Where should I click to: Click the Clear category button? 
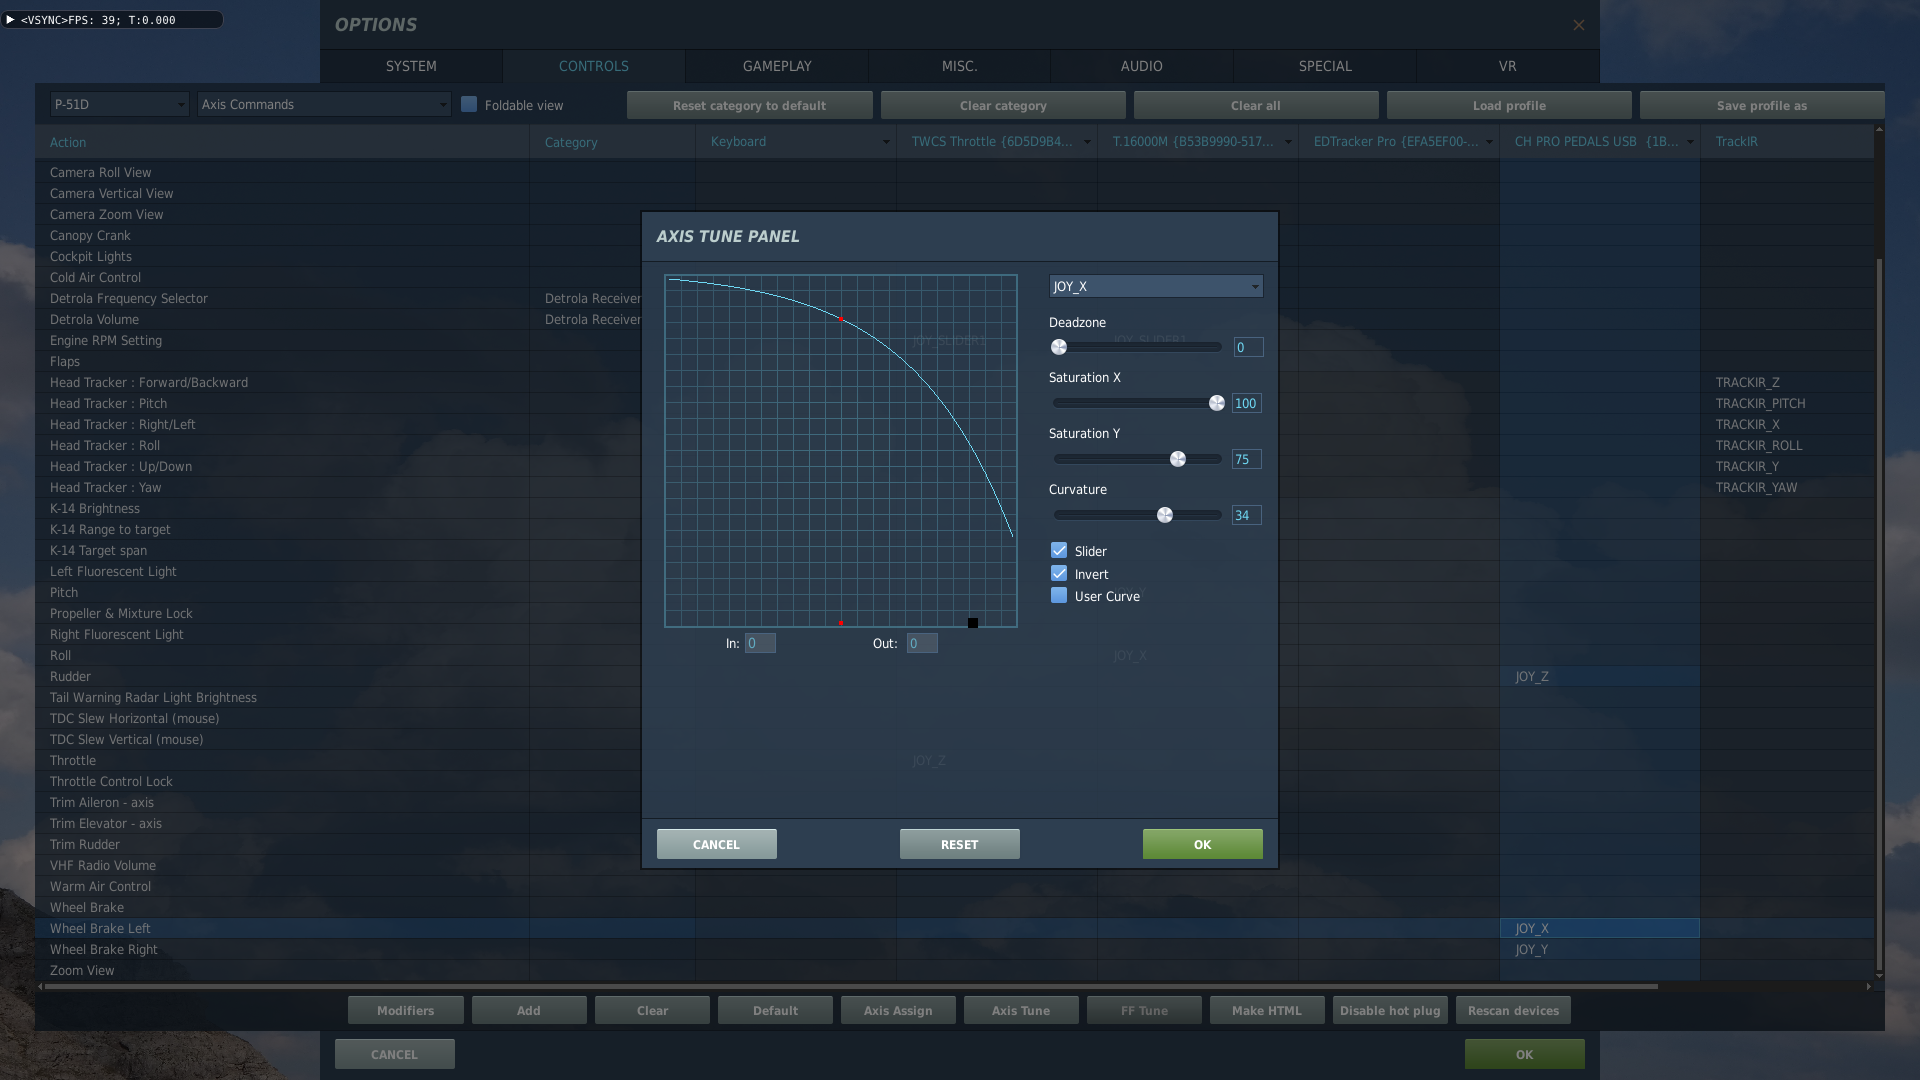(1003, 105)
